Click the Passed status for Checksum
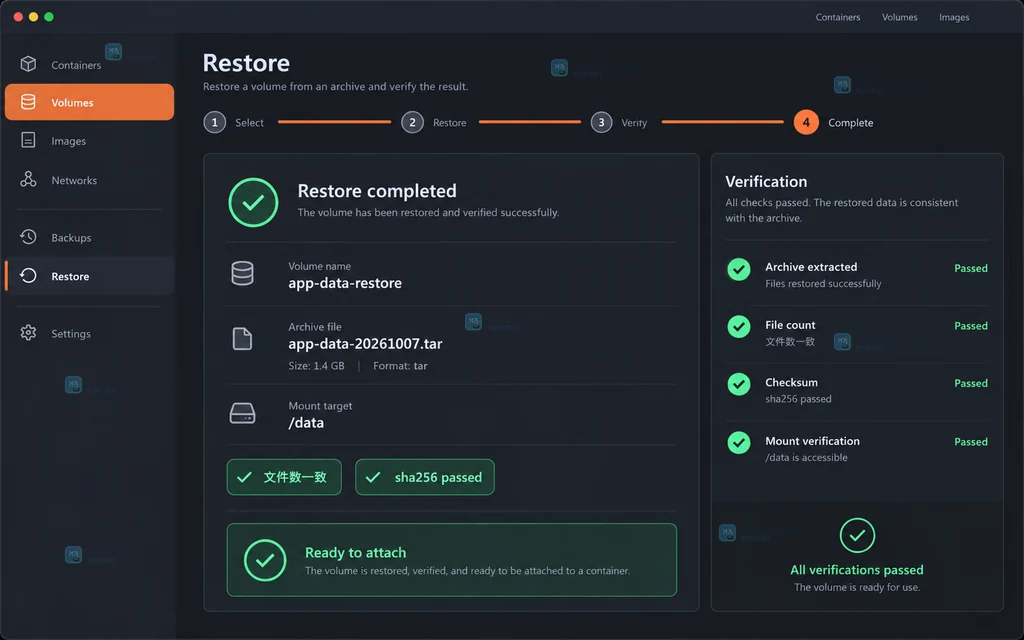Screen dimensions: 1024x640 (970, 383)
